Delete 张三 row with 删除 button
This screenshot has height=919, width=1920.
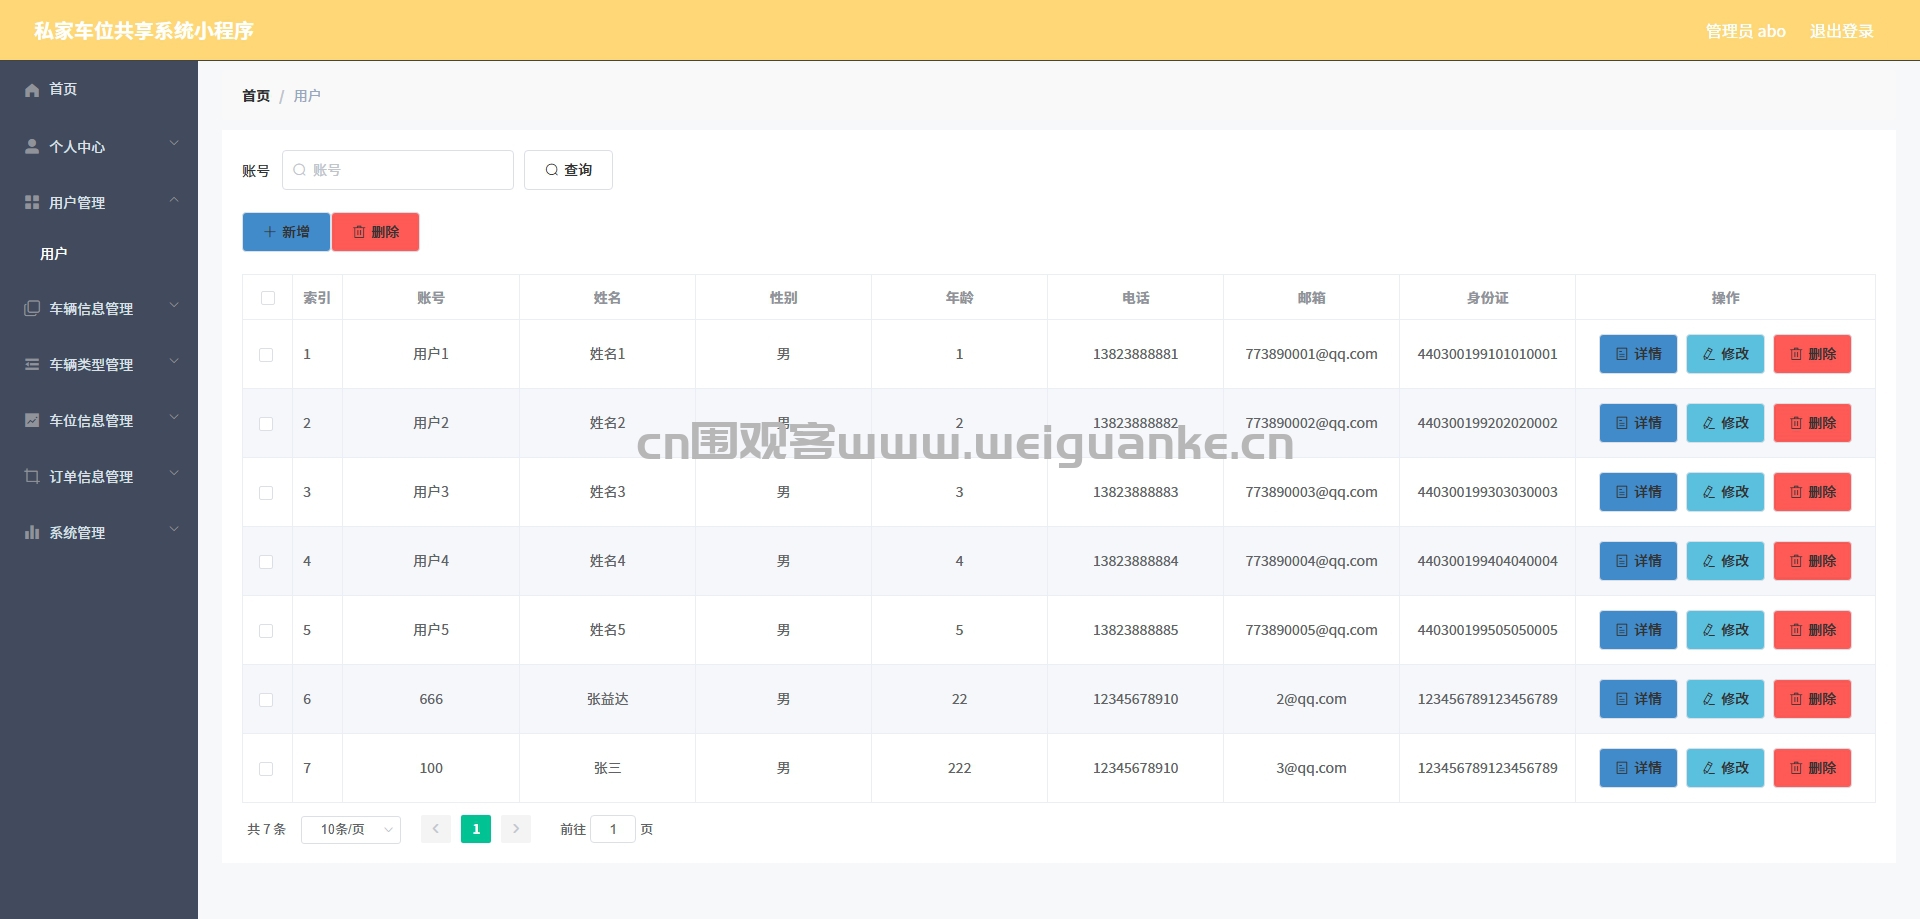click(1812, 768)
